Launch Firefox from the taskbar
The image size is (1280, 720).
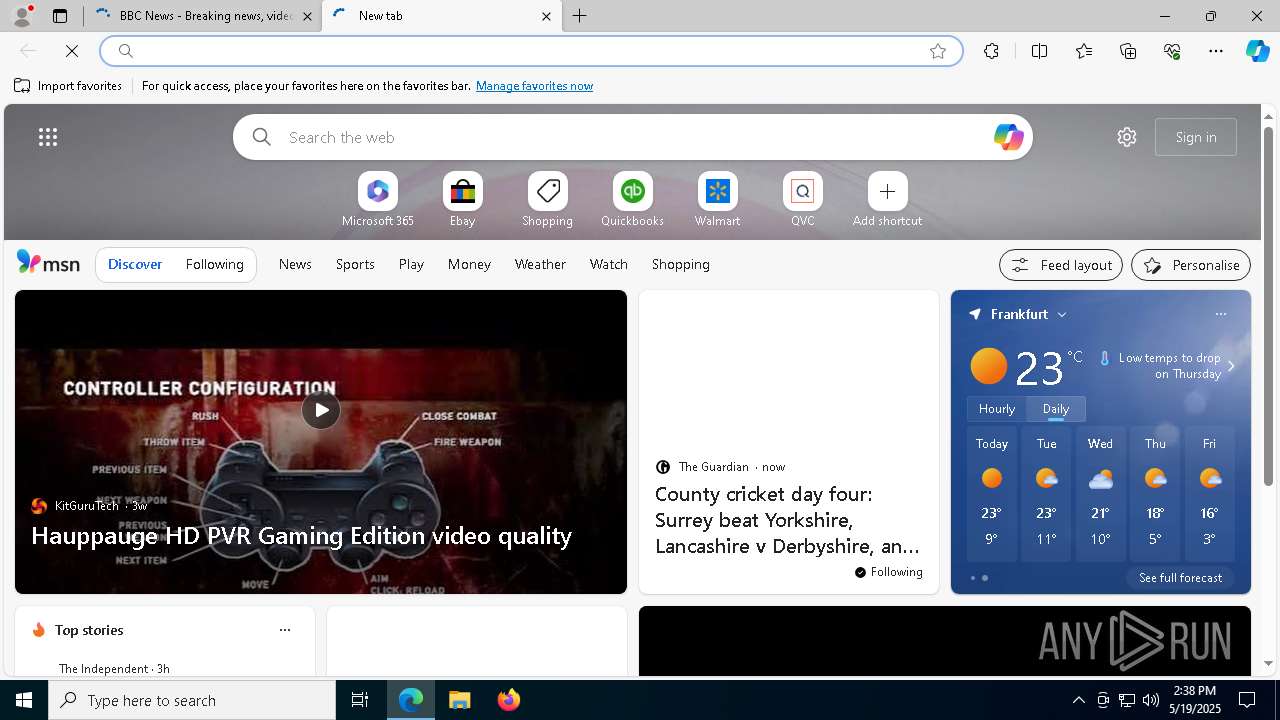[x=509, y=700]
